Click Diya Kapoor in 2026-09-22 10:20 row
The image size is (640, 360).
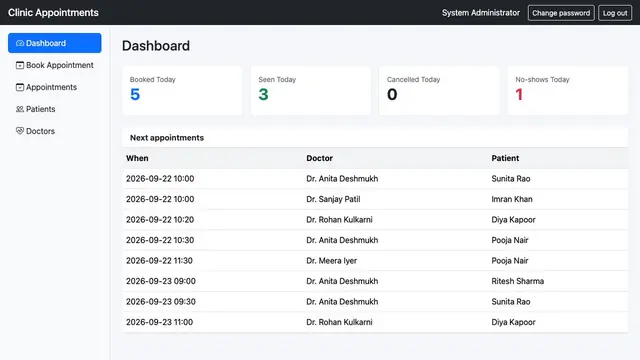(513, 220)
